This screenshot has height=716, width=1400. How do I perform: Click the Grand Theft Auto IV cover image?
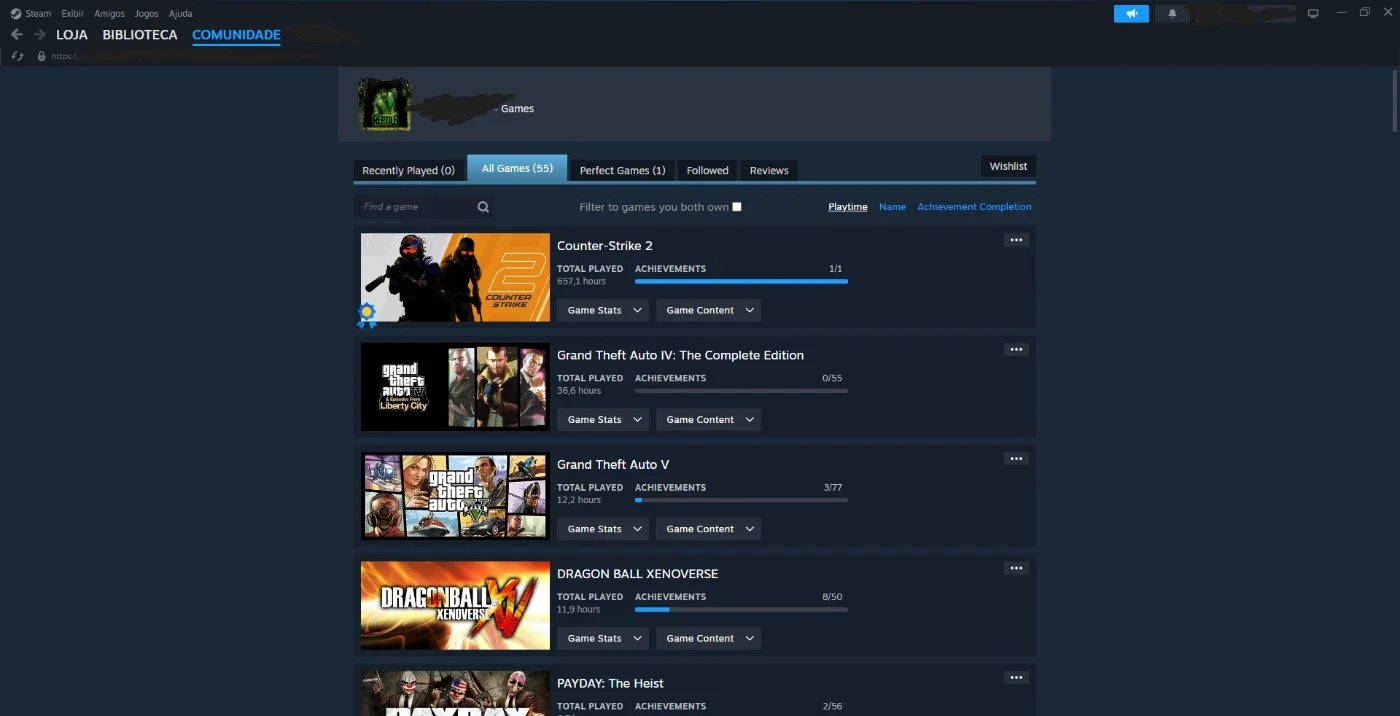455,387
